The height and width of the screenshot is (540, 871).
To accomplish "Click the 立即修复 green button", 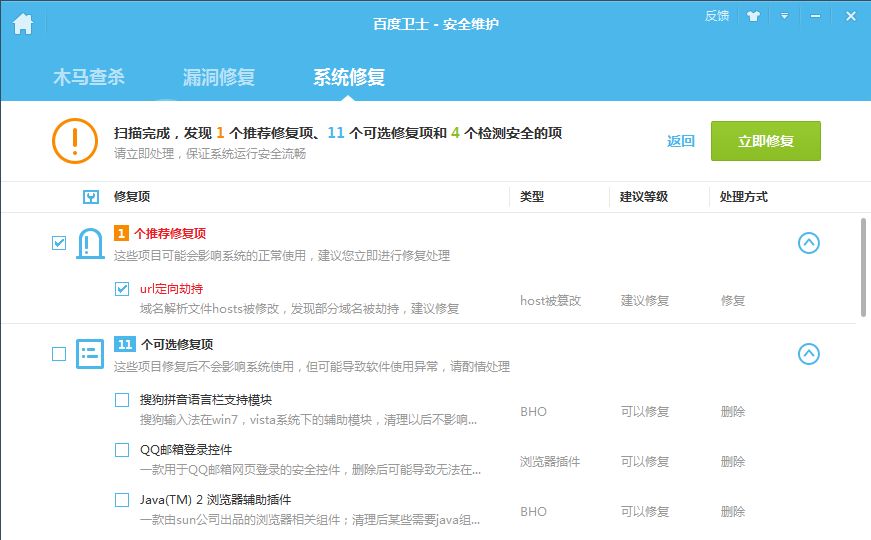I will [765, 141].
